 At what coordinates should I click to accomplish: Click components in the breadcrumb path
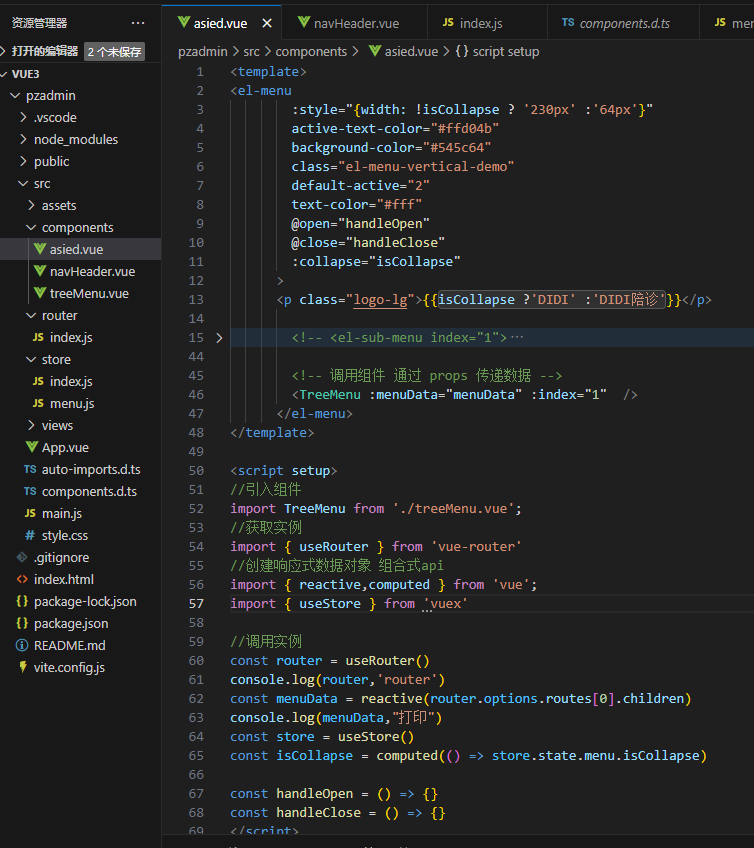311,51
